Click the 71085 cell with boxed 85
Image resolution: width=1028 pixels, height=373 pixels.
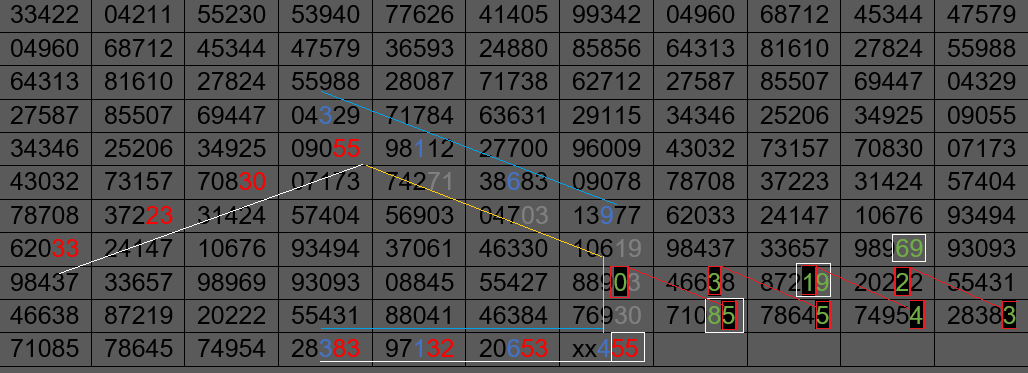coord(700,316)
